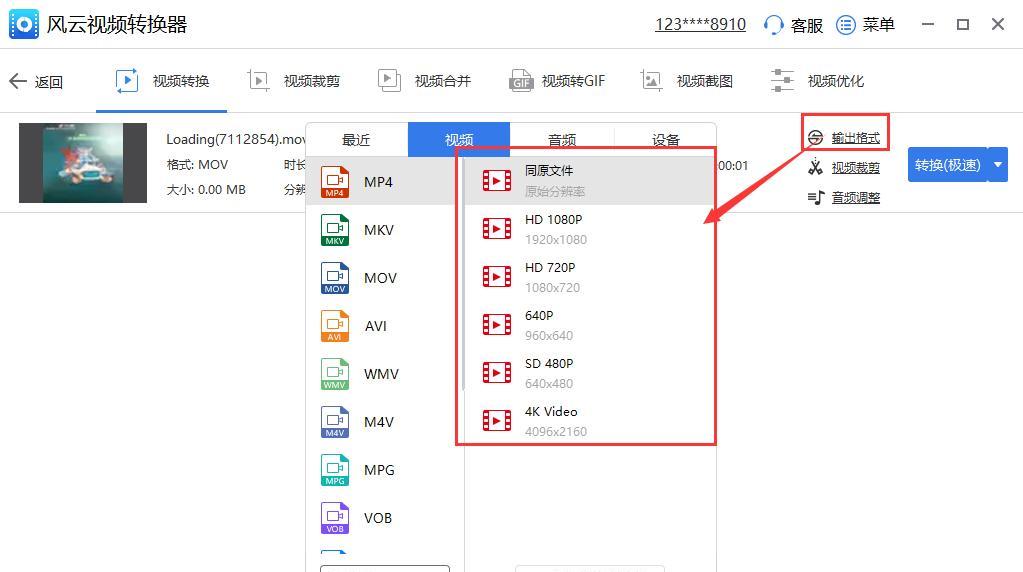Viewport: 1023px width, 572px height.
Task: Click the Loading video thumbnail
Action: (83, 163)
